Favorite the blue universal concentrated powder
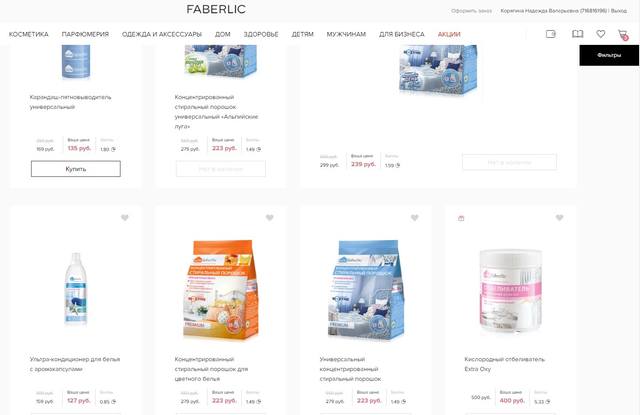 (x=415, y=218)
